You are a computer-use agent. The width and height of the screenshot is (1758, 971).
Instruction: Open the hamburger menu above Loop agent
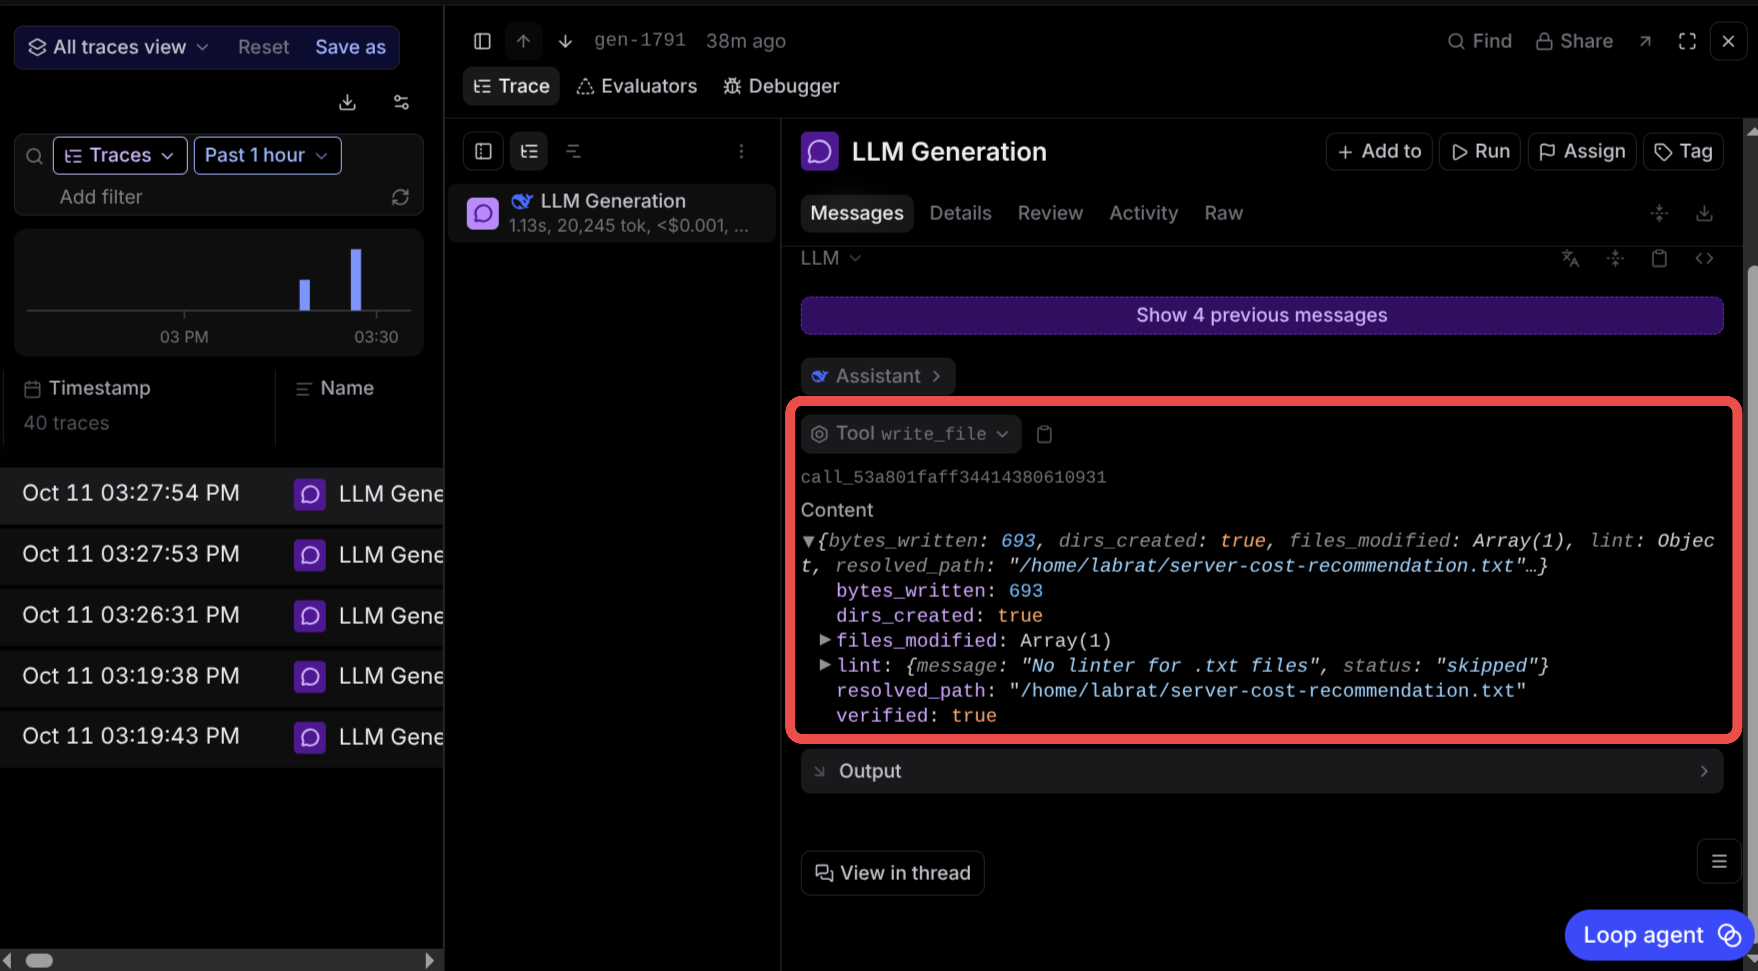tap(1719, 861)
